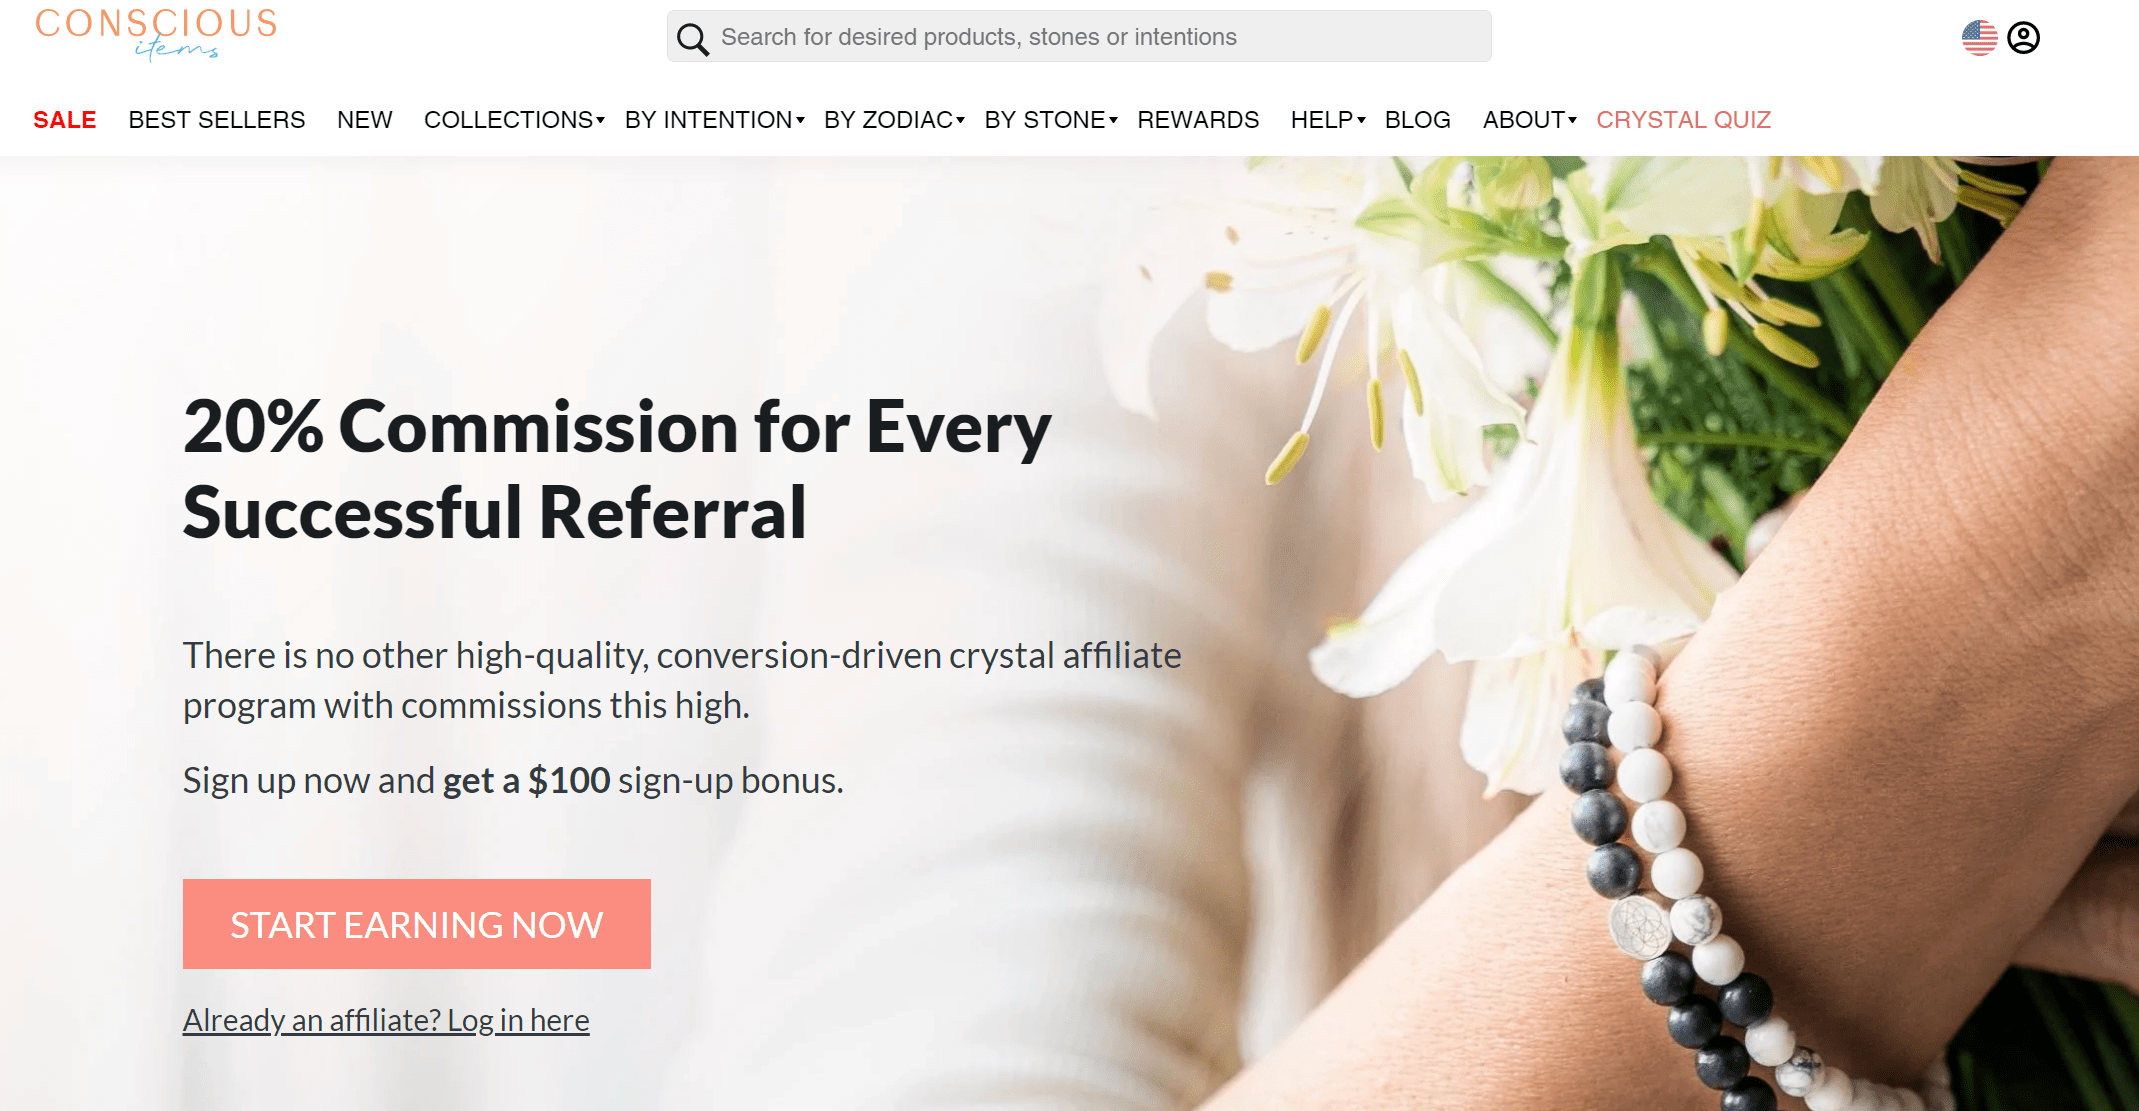
Task: Expand the Collections dropdown menu
Action: 514,120
